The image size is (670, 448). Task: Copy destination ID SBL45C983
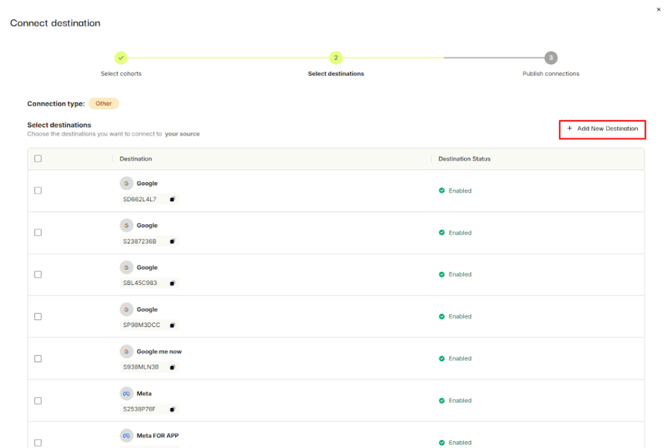pyautogui.click(x=172, y=283)
